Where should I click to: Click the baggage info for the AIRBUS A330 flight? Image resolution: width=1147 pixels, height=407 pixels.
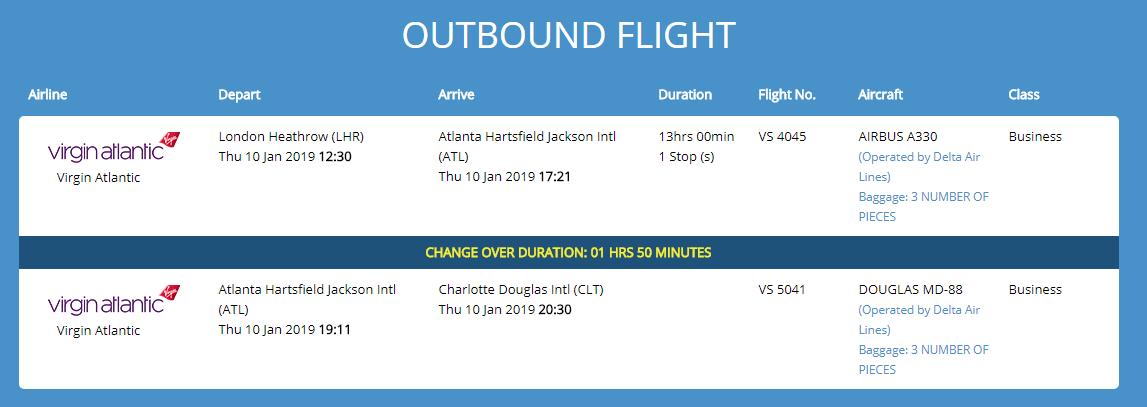923,206
